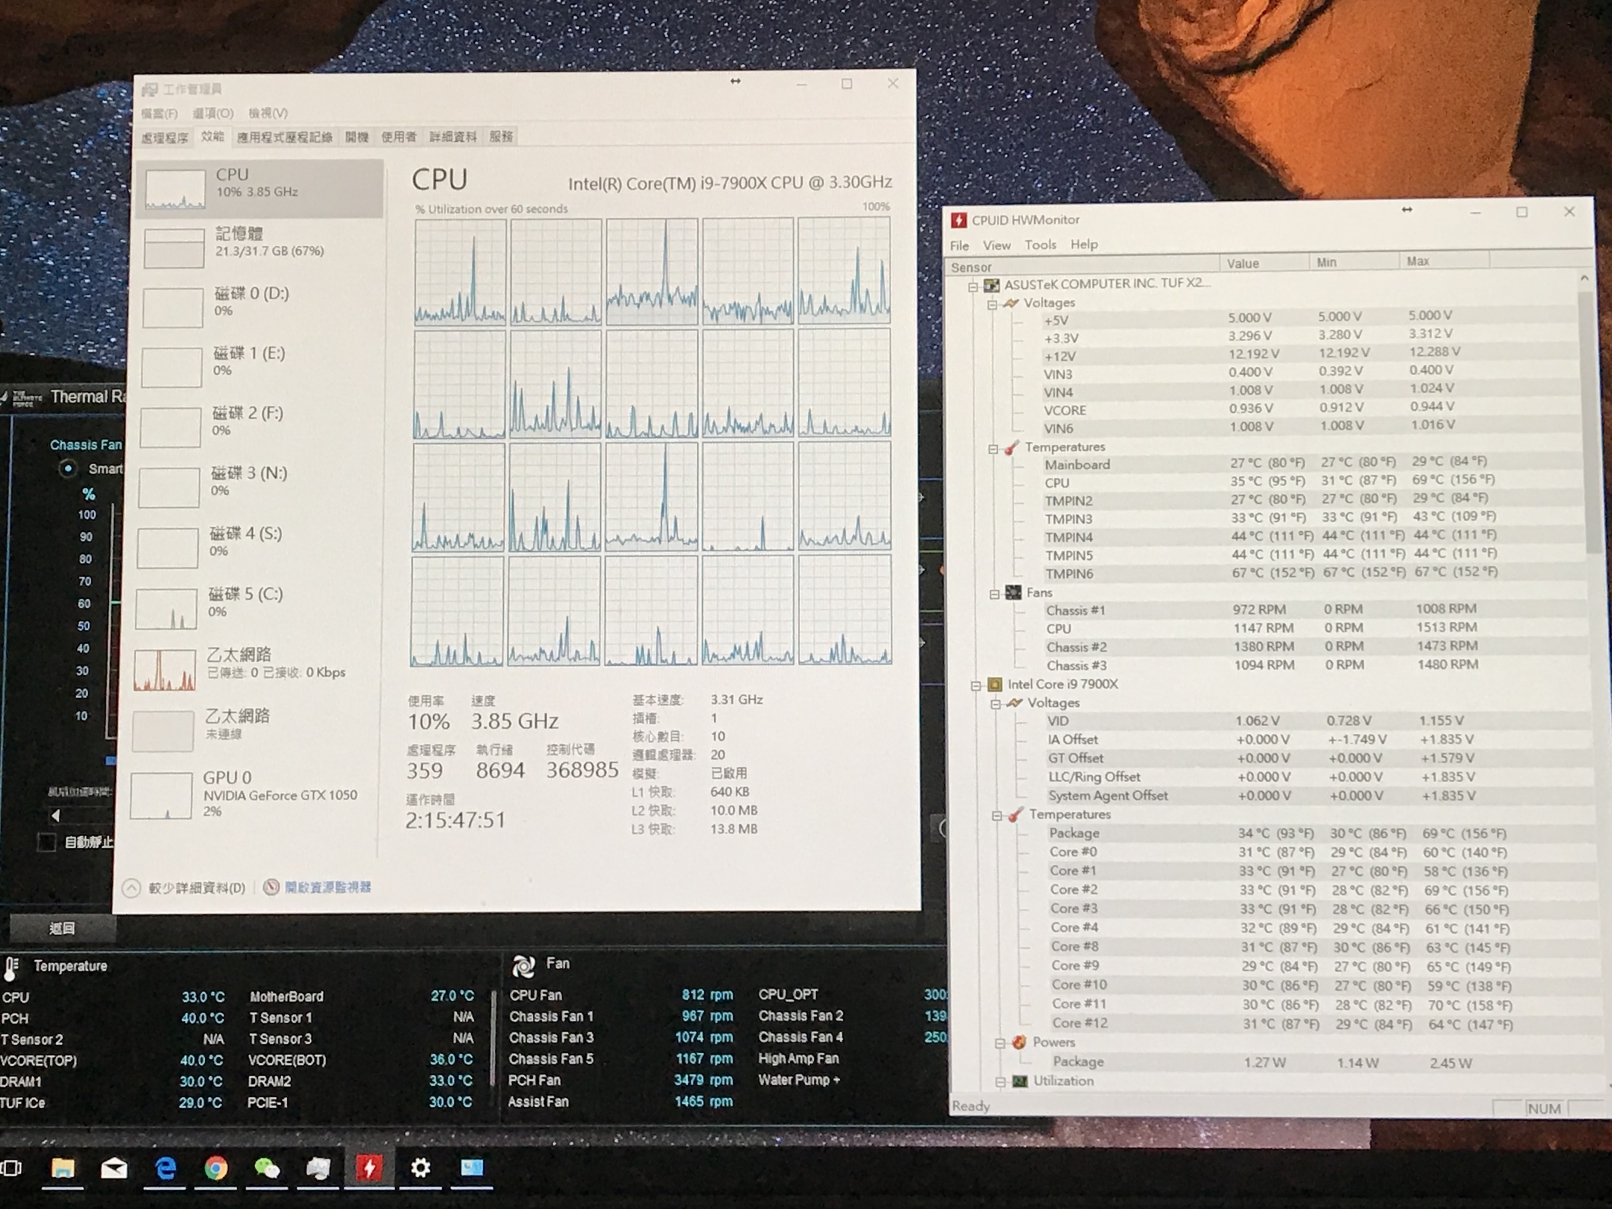Viewport: 1612px width, 1209px height.
Task: Open the Tools menu in HWMonitor
Action: click(x=1040, y=245)
